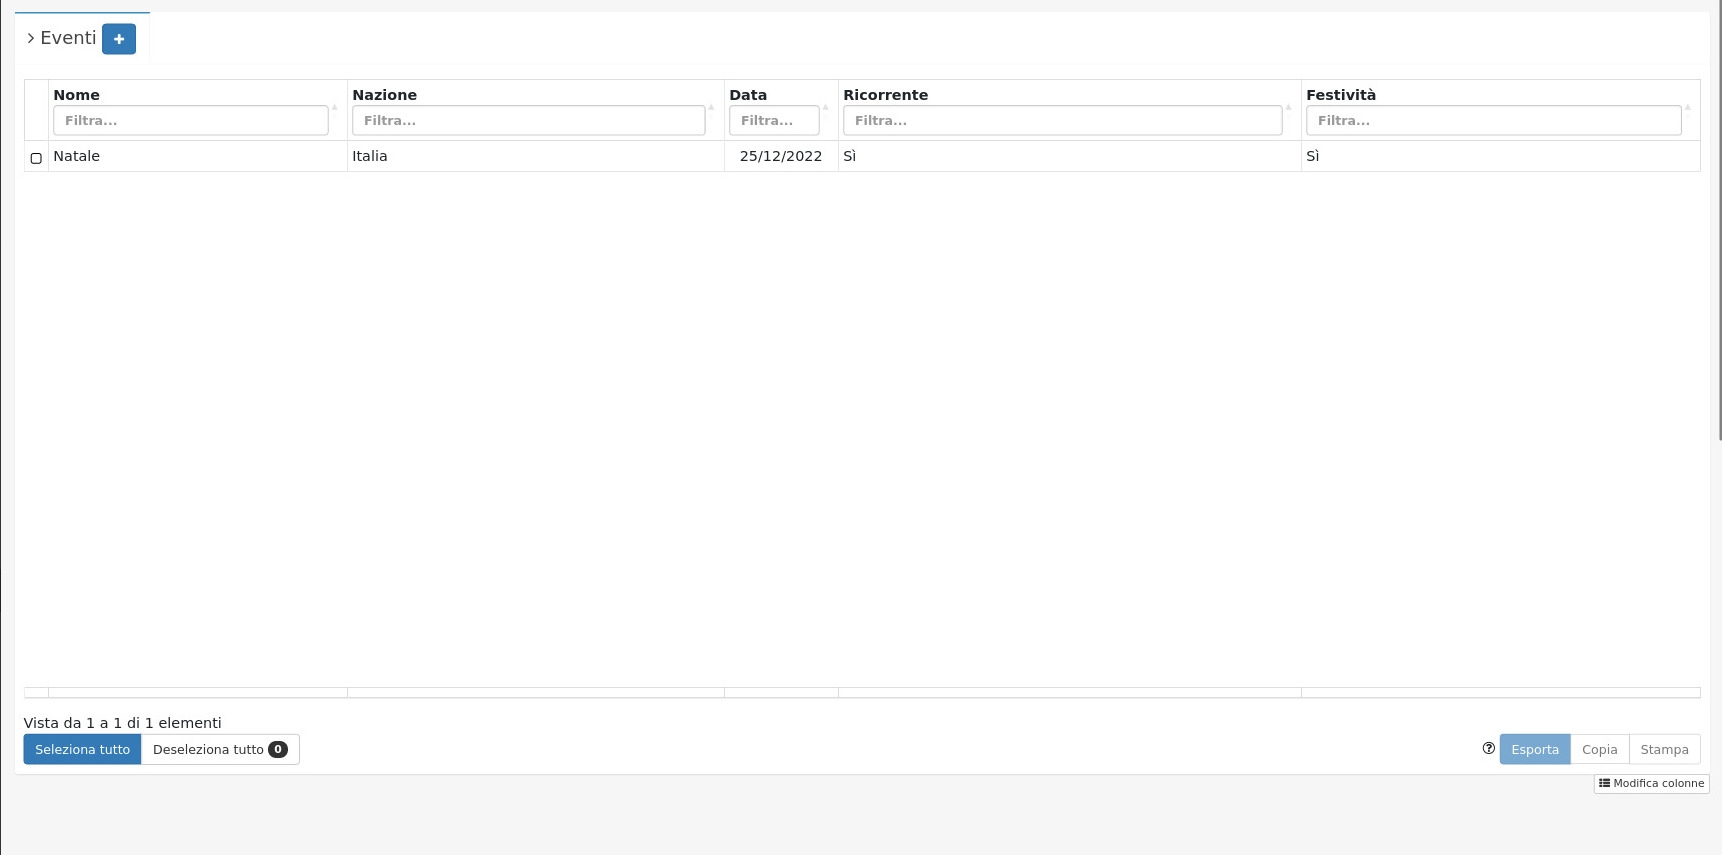This screenshot has width=1722, height=855.
Task: Focus the Data filter input field
Action: (x=773, y=121)
